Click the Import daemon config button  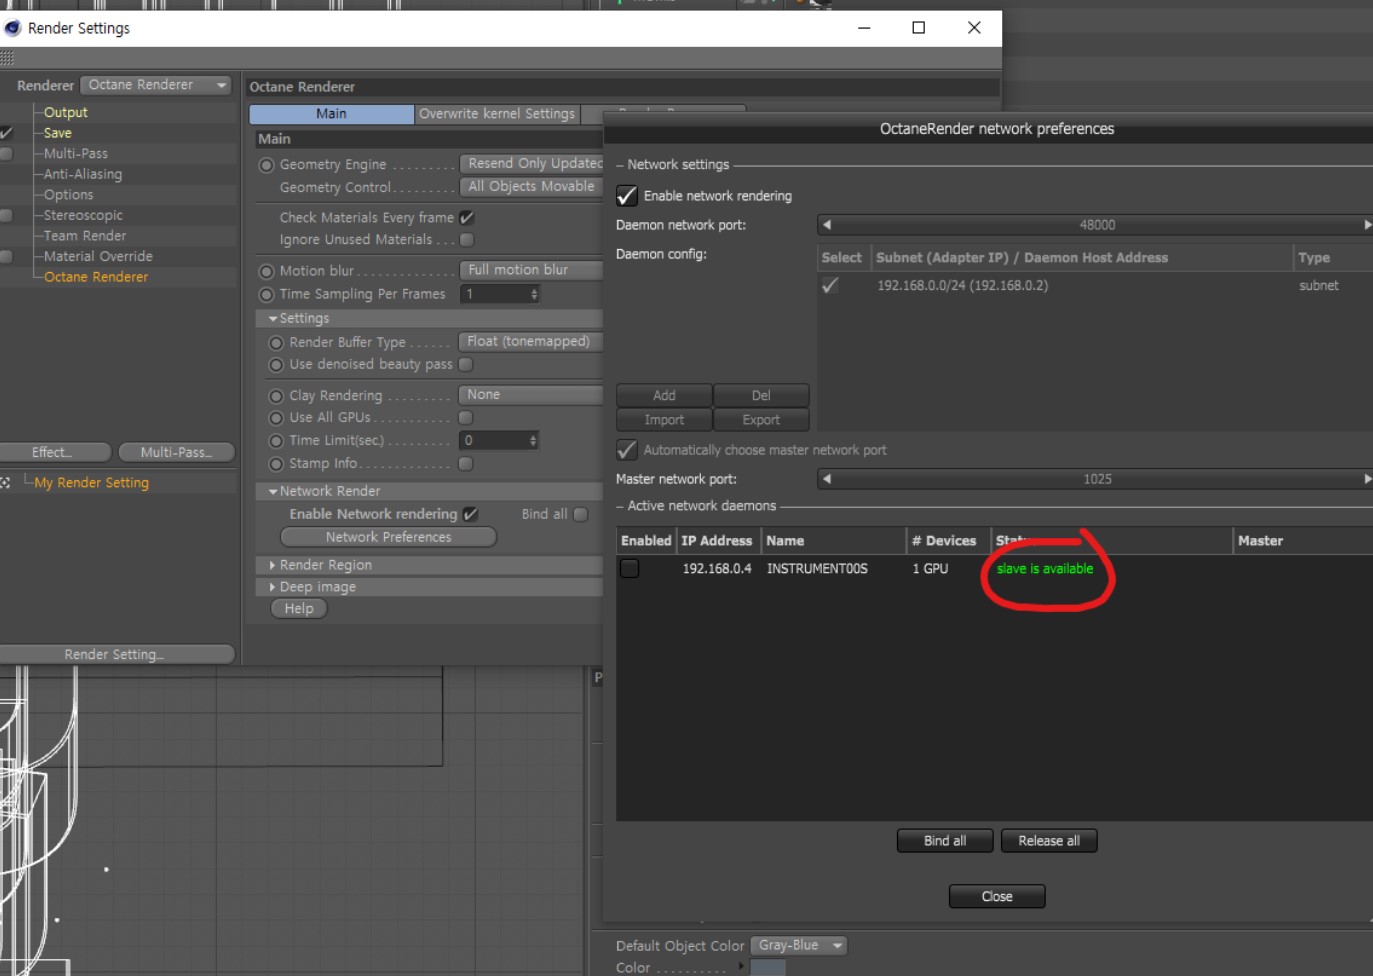click(x=664, y=420)
